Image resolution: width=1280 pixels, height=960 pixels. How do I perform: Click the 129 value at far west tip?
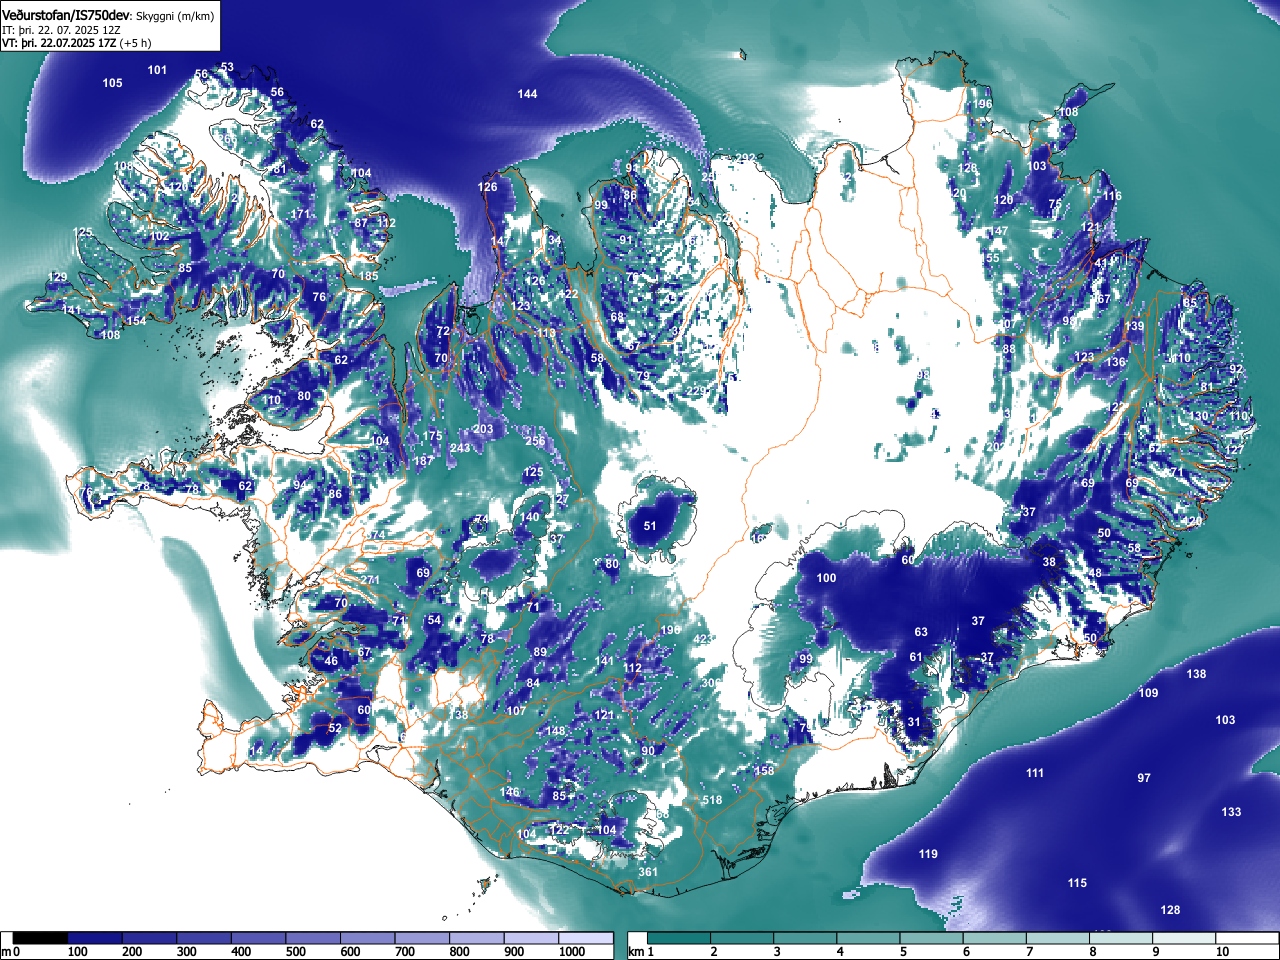click(58, 277)
